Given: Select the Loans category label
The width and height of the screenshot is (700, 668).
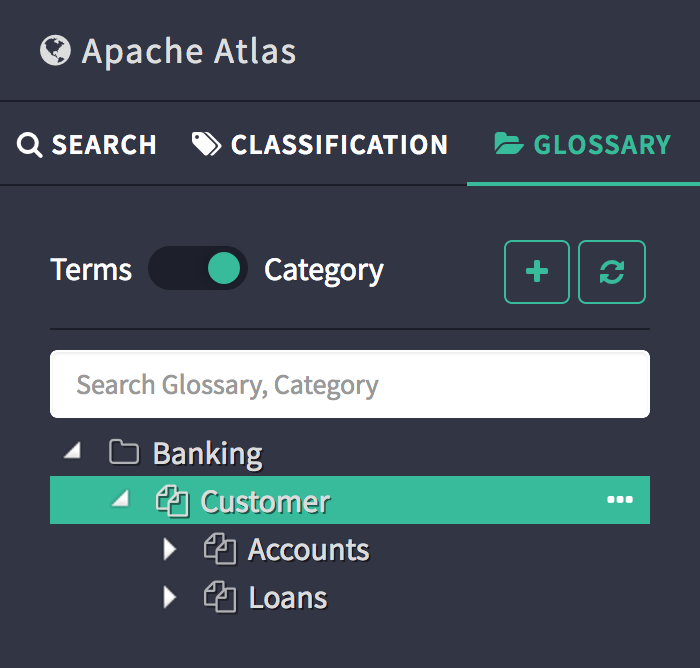Looking at the screenshot, I should pyautogui.click(x=288, y=598).
